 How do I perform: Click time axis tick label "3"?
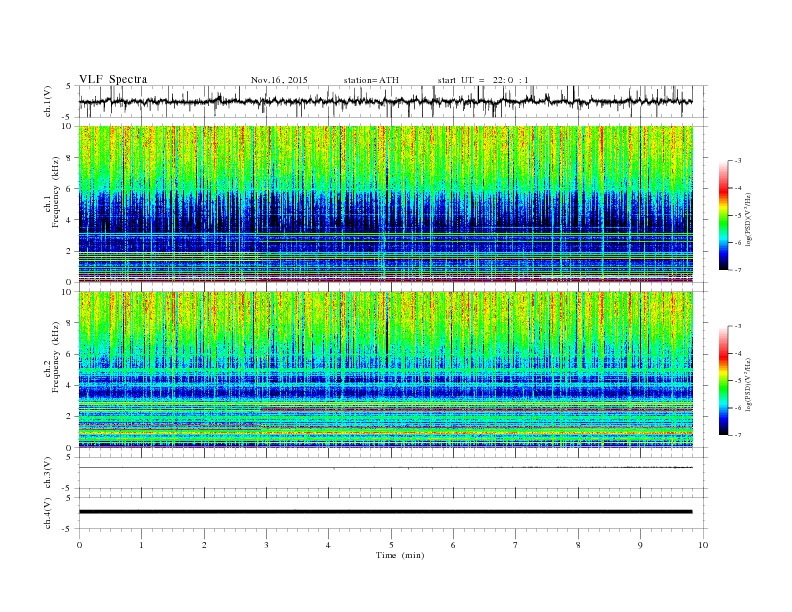[x=266, y=545]
